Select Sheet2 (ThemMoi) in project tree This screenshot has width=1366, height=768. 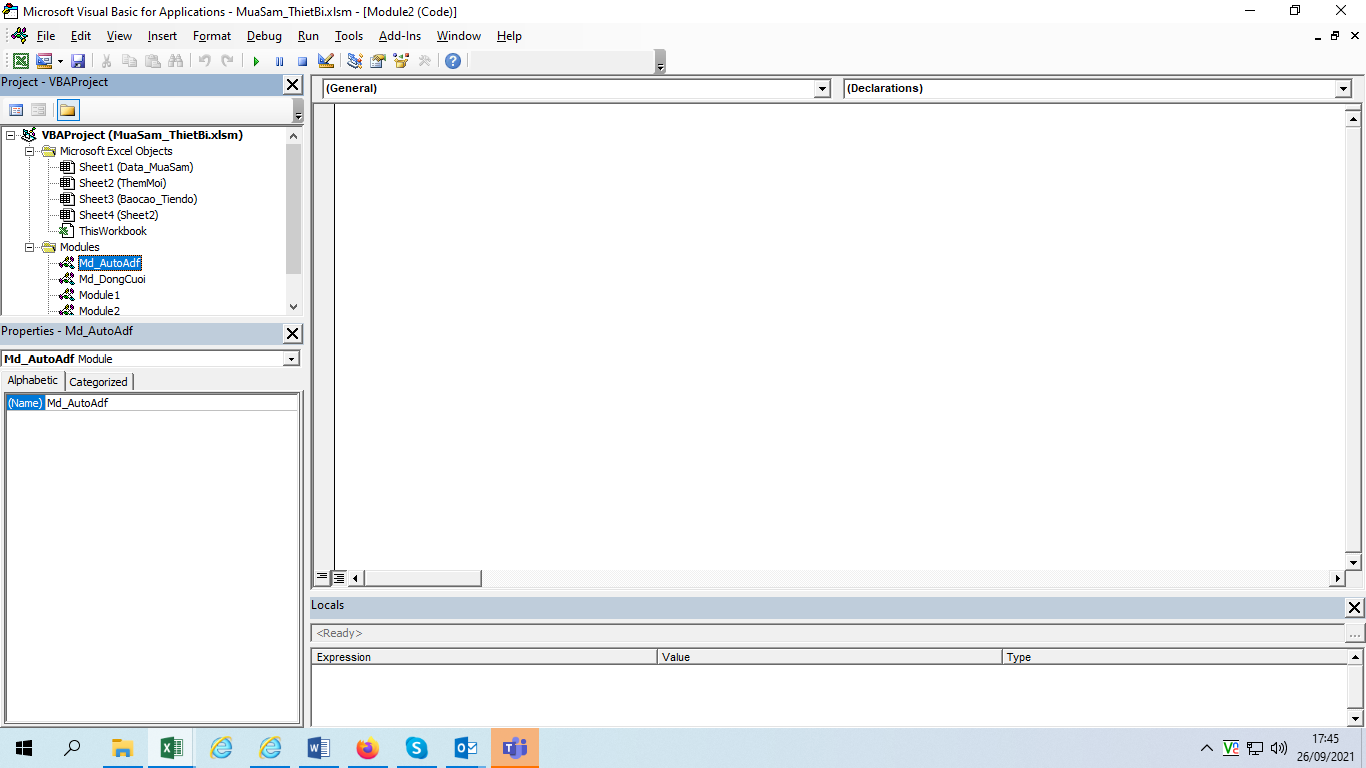122,183
